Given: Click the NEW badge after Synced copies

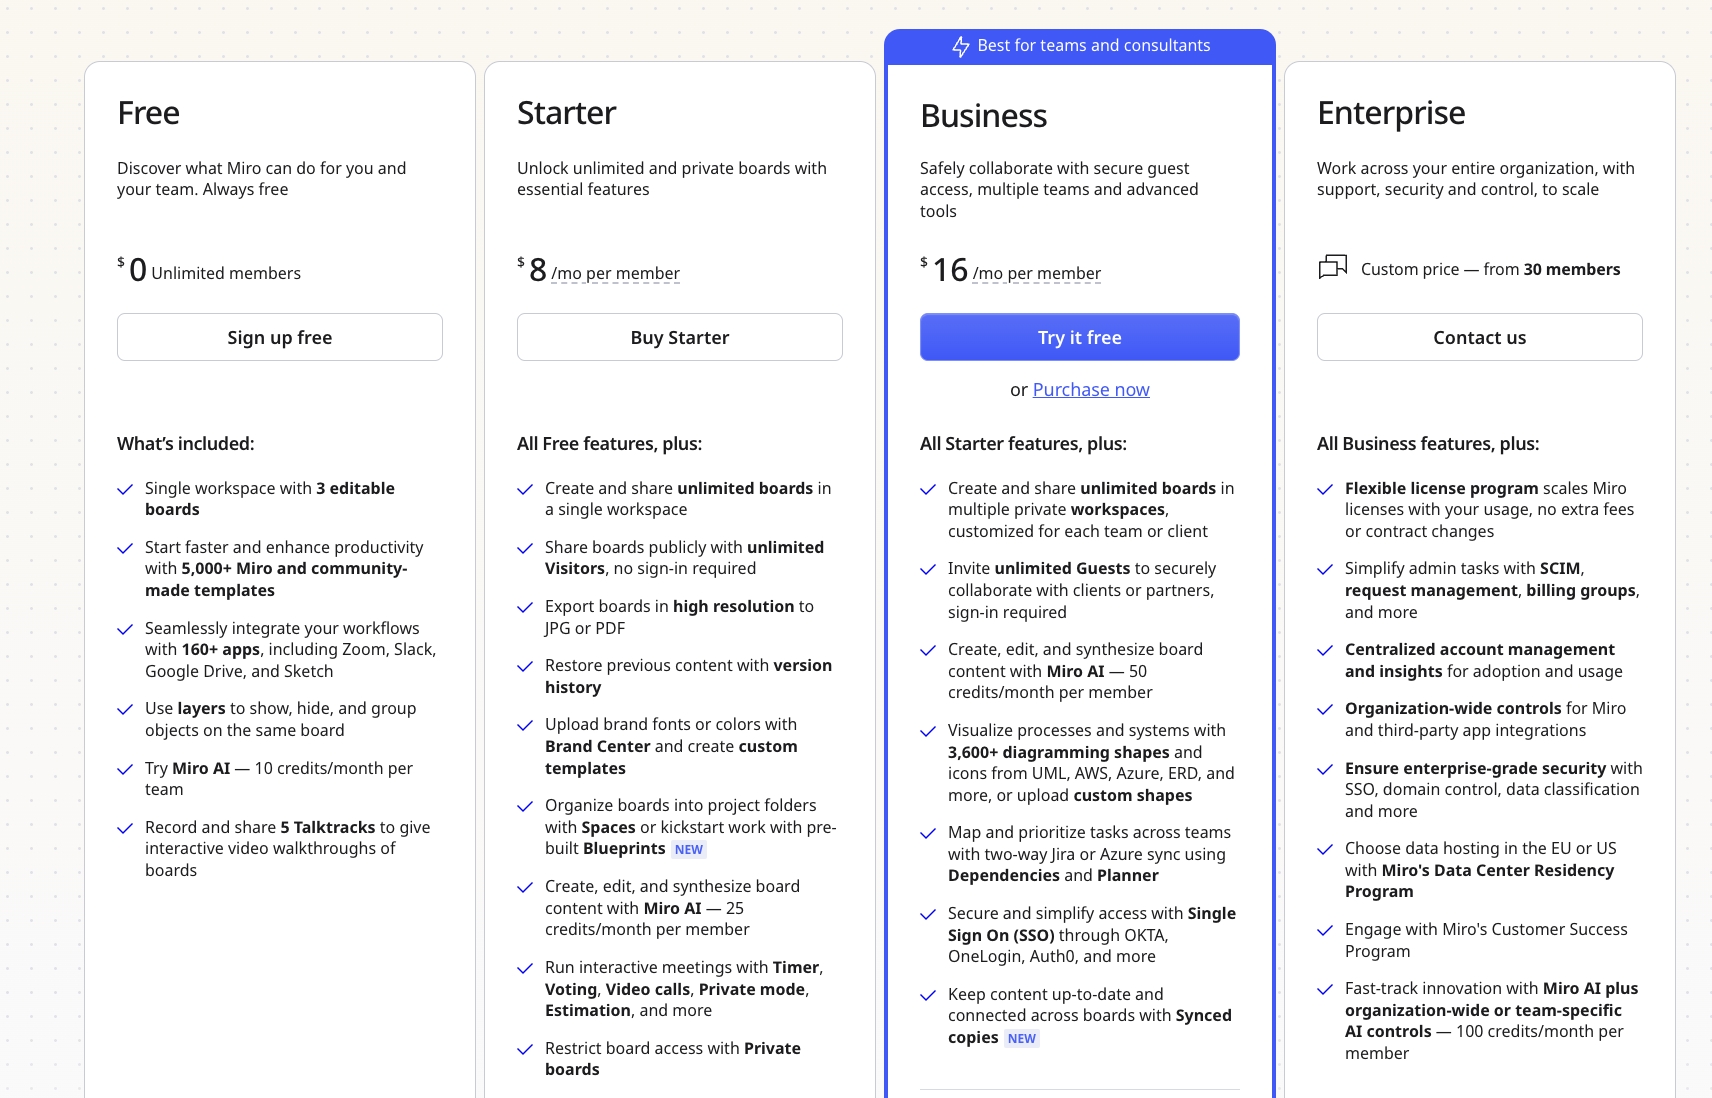Looking at the screenshot, I should point(1022,1038).
